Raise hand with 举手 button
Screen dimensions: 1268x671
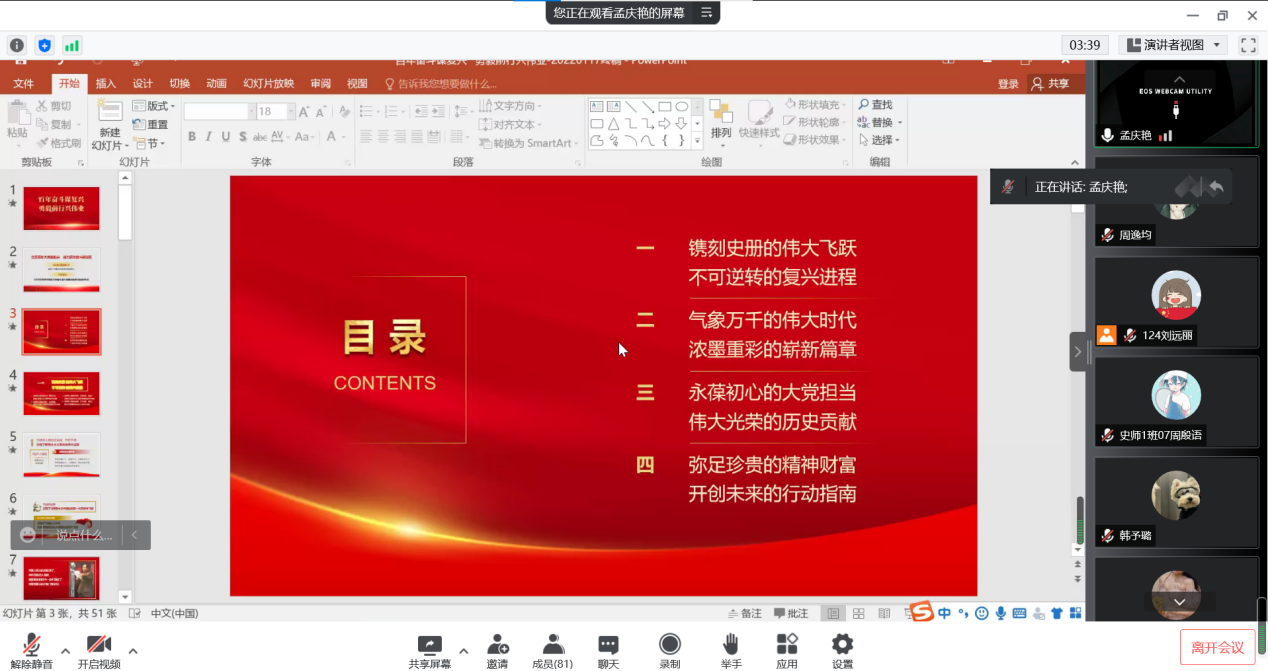click(x=731, y=651)
